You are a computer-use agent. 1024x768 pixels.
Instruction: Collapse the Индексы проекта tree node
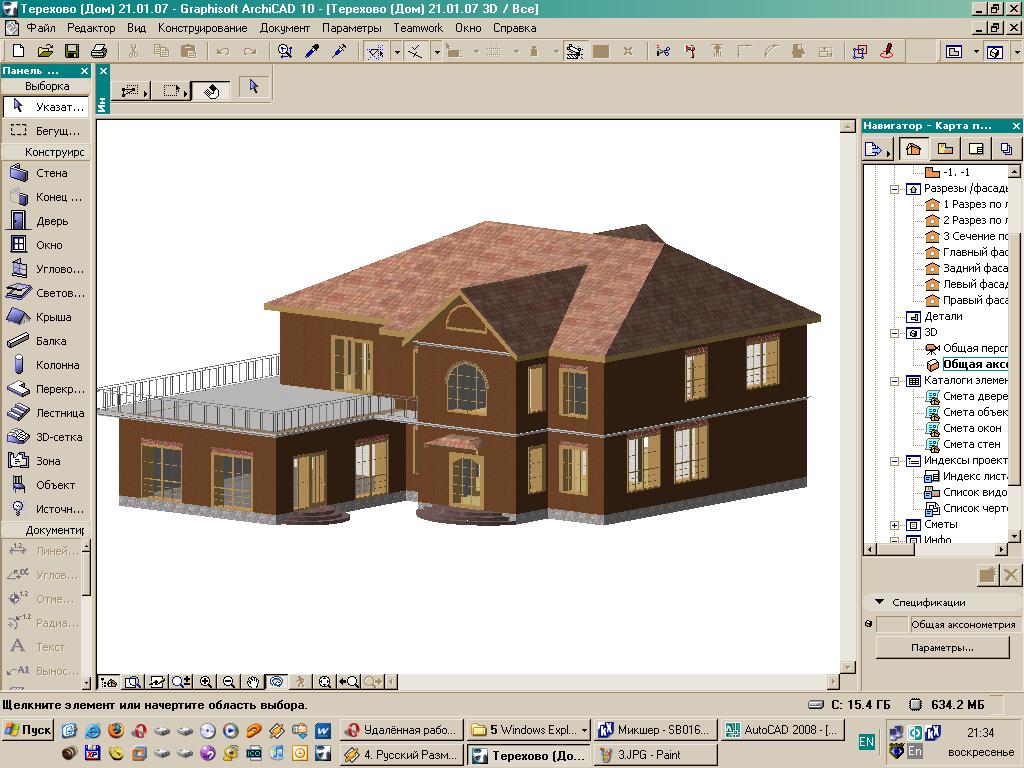click(x=895, y=460)
